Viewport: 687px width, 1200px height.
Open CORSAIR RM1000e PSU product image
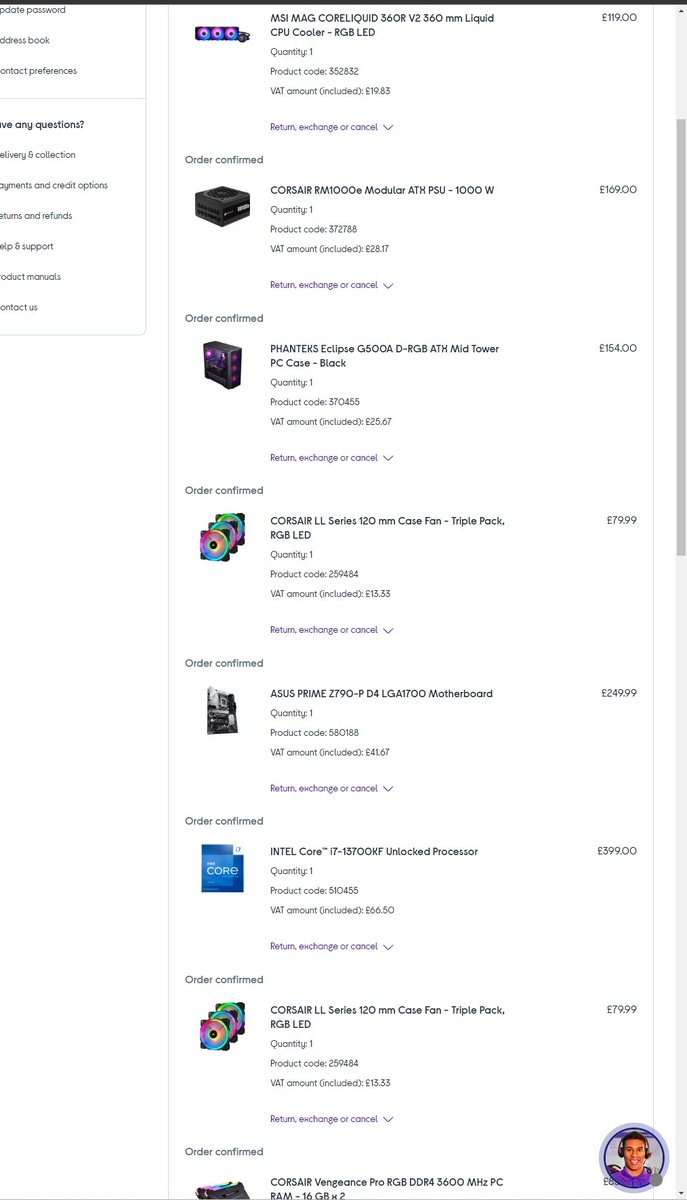click(x=222, y=206)
